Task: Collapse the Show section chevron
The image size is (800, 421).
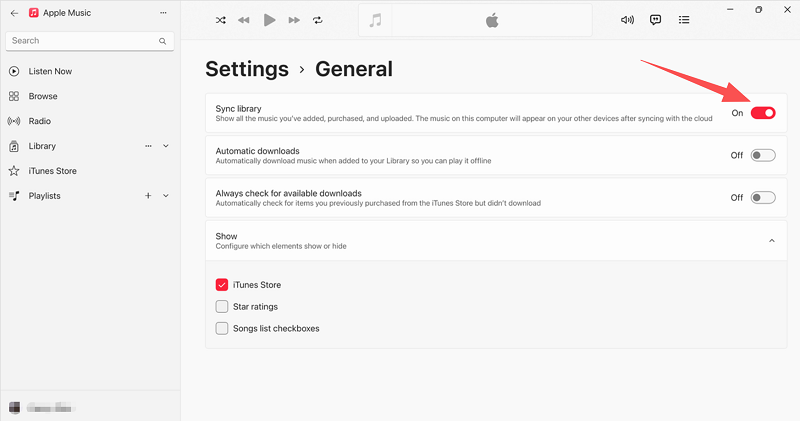Action: pos(772,241)
